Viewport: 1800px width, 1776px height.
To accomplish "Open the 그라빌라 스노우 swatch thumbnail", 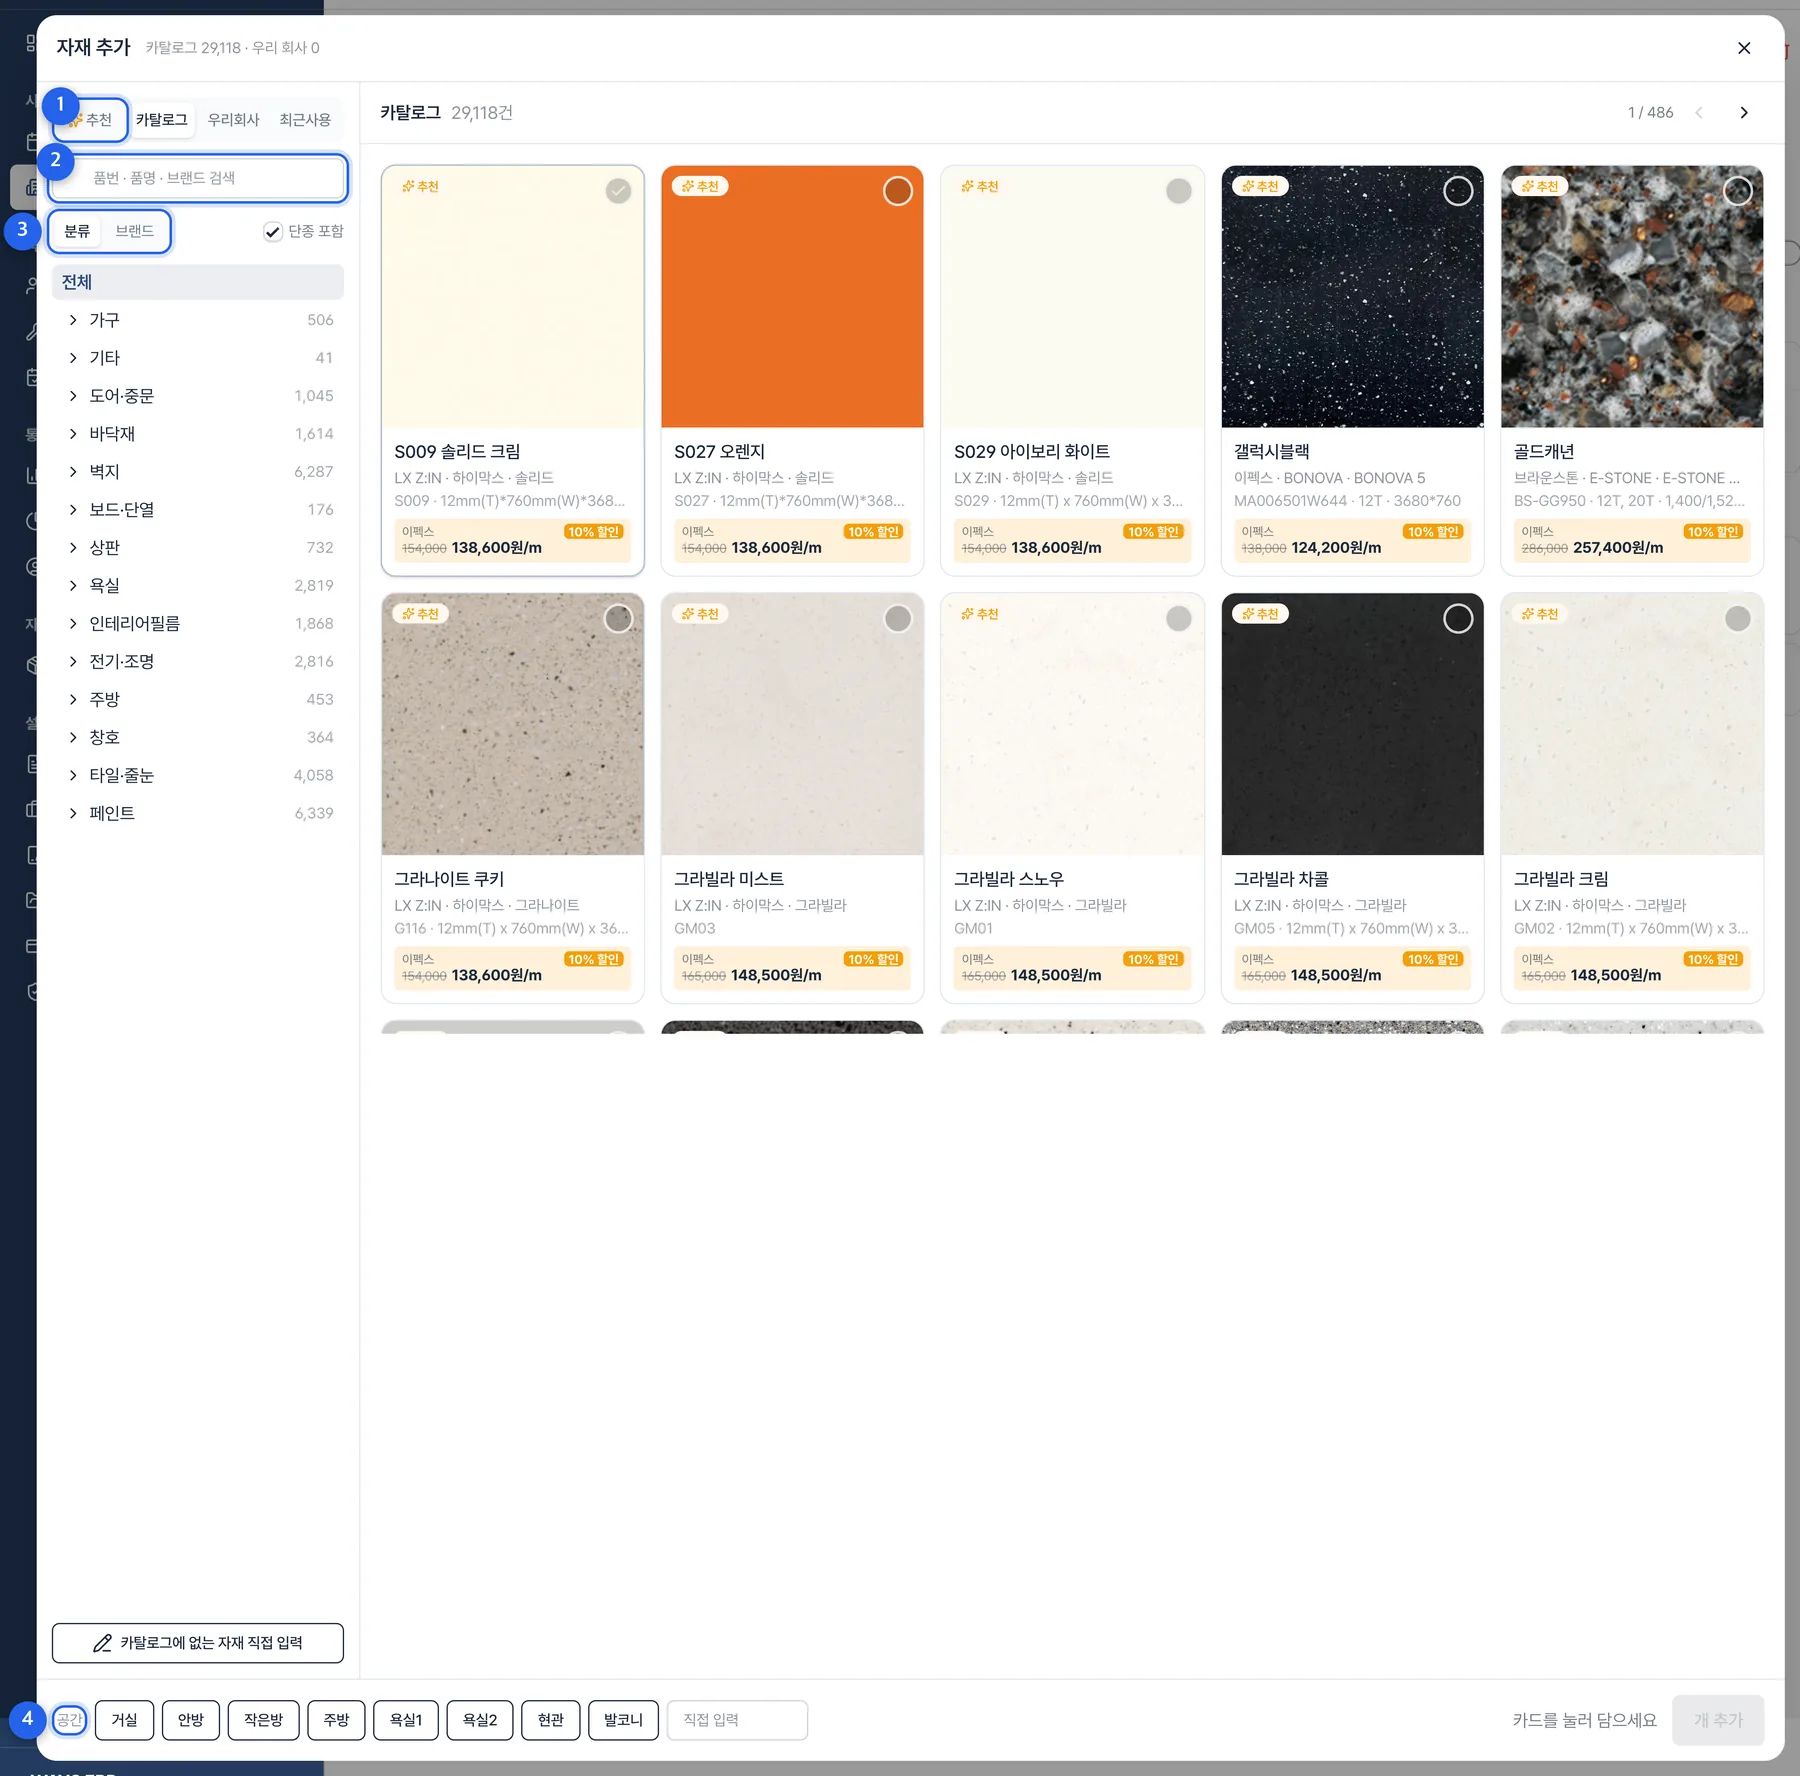I will [x=1072, y=724].
